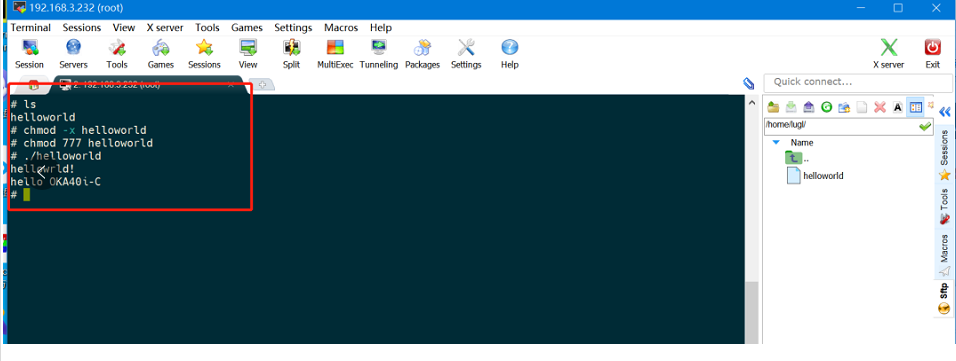Open the X server menu

165,27
